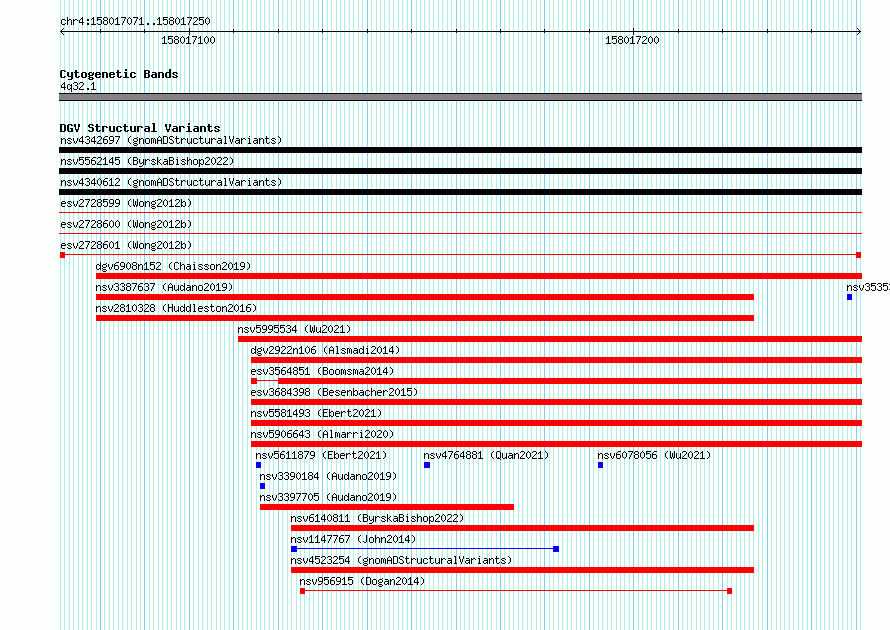The image size is (890, 630).
Task: Click the nsv5906643 Almarri2020 label
Action: pyautogui.click(x=322, y=434)
